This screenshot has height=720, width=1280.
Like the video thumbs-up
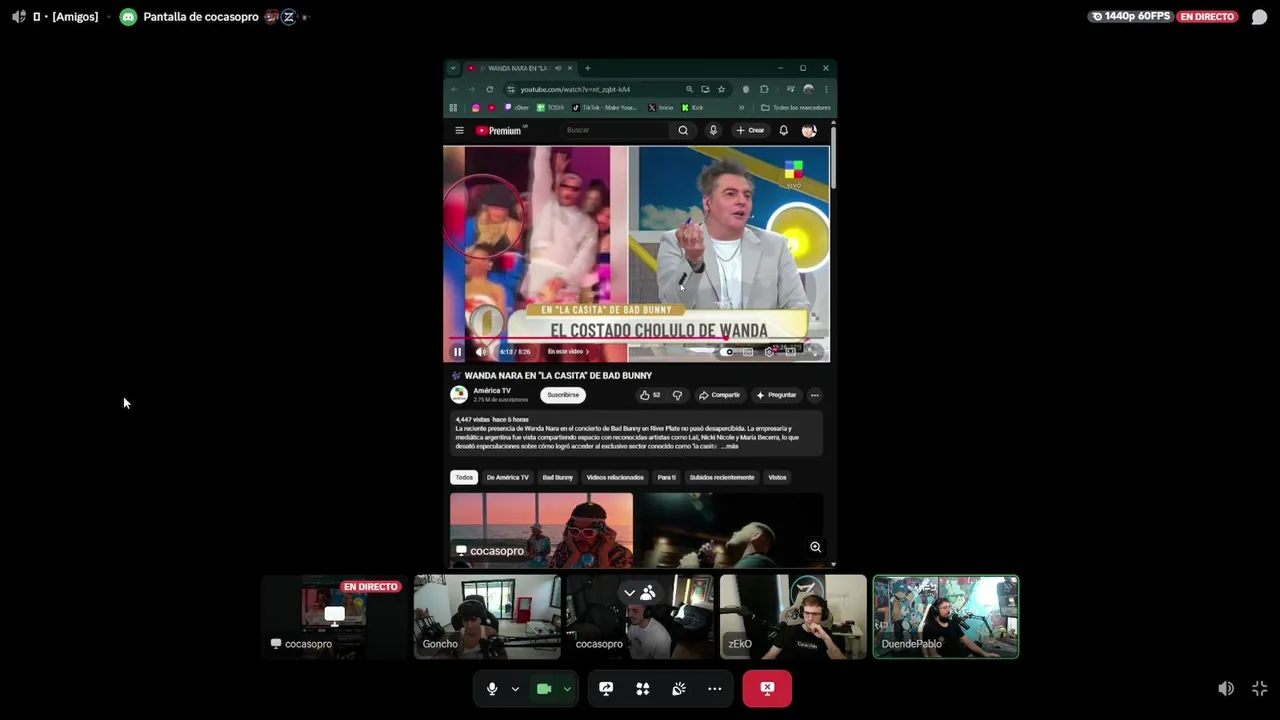(x=650, y=395)
